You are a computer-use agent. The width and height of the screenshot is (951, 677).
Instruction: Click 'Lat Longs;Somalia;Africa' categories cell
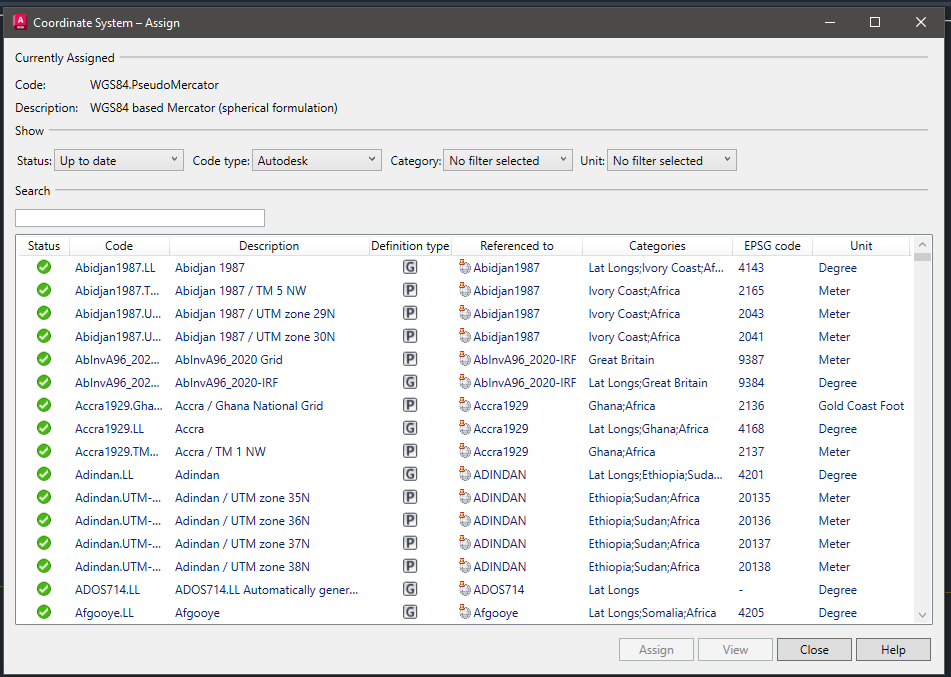click(x=652, y=613)
